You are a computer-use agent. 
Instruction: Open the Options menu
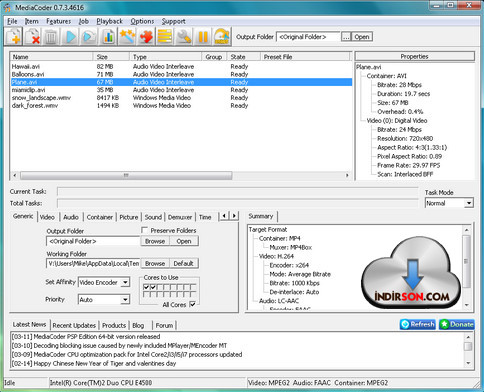click(x=142, y=21)
